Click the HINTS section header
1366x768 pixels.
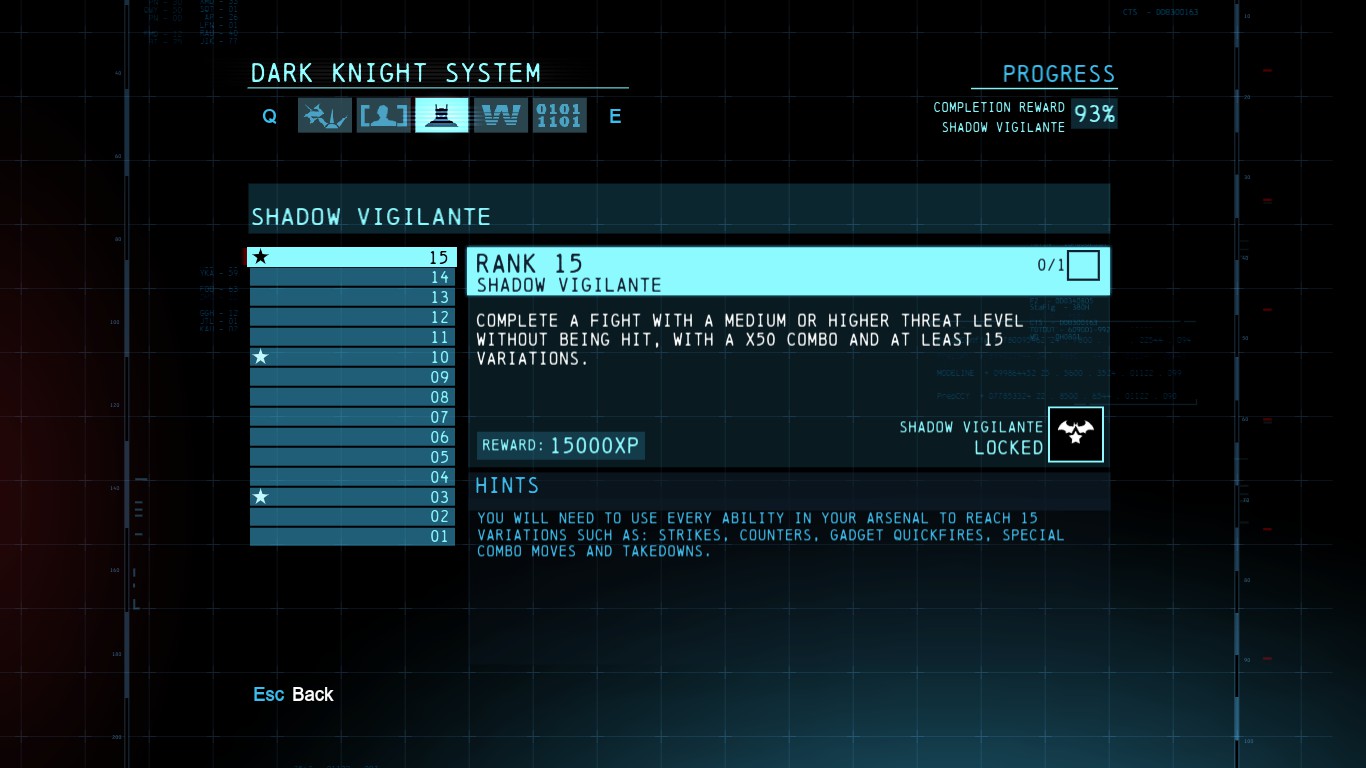click(x=507, y=486)
